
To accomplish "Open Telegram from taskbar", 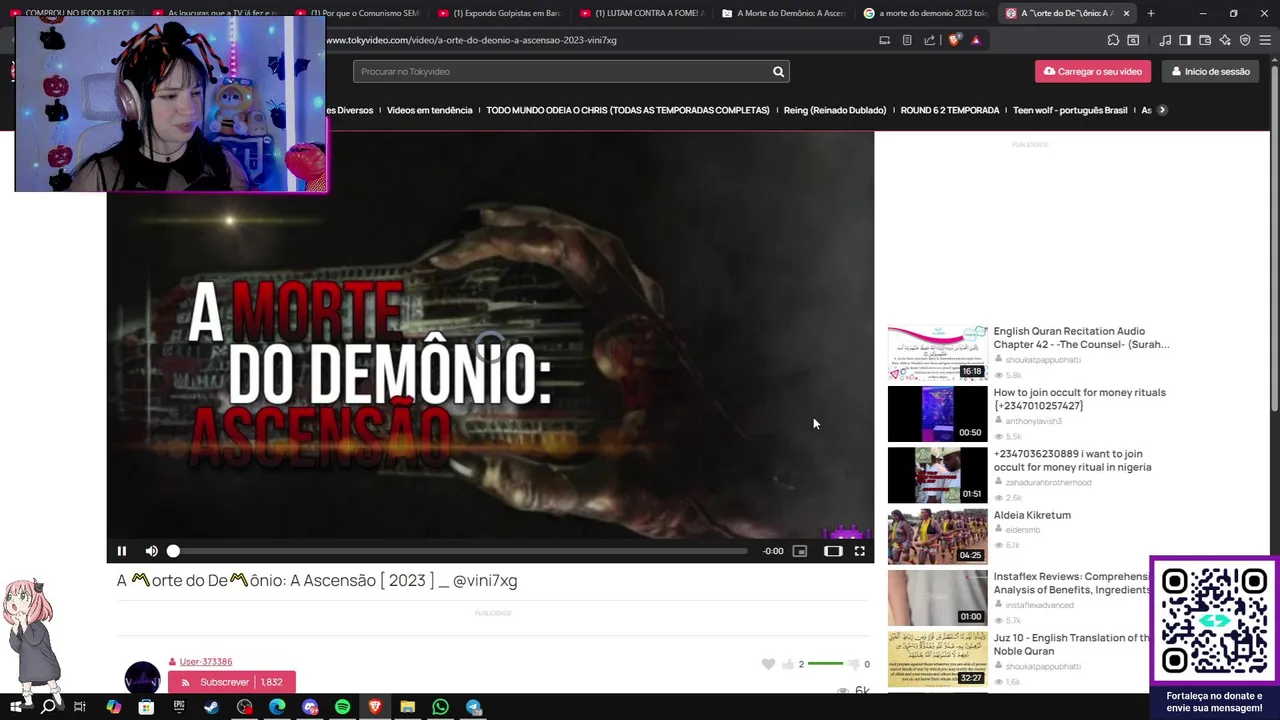I will click(473, 707).
